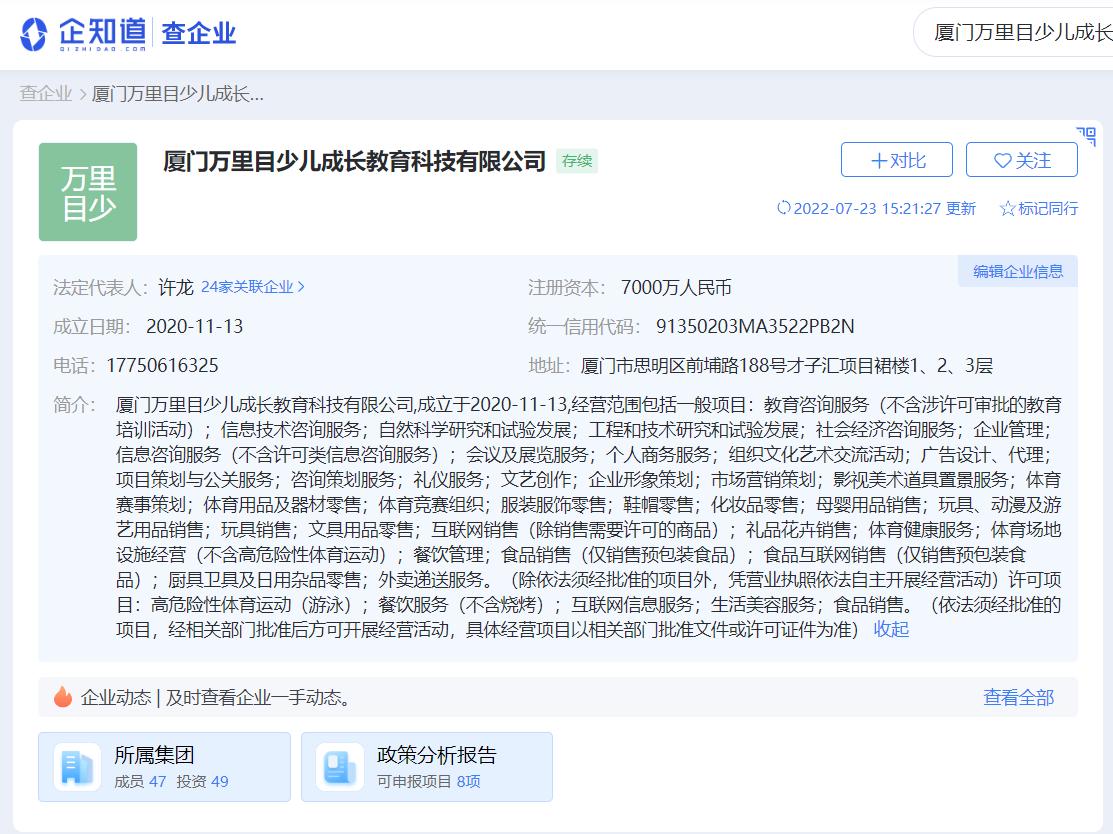Click the 万里目少 green company logo
The height and width of the screenshot is (834, 1113).
88,191
